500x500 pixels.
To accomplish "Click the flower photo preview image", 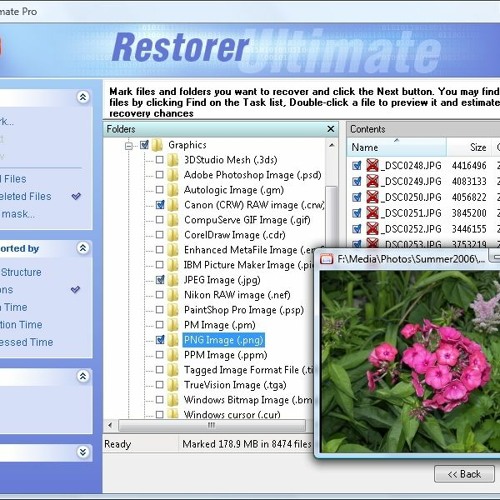I will (x=410, y=361).
